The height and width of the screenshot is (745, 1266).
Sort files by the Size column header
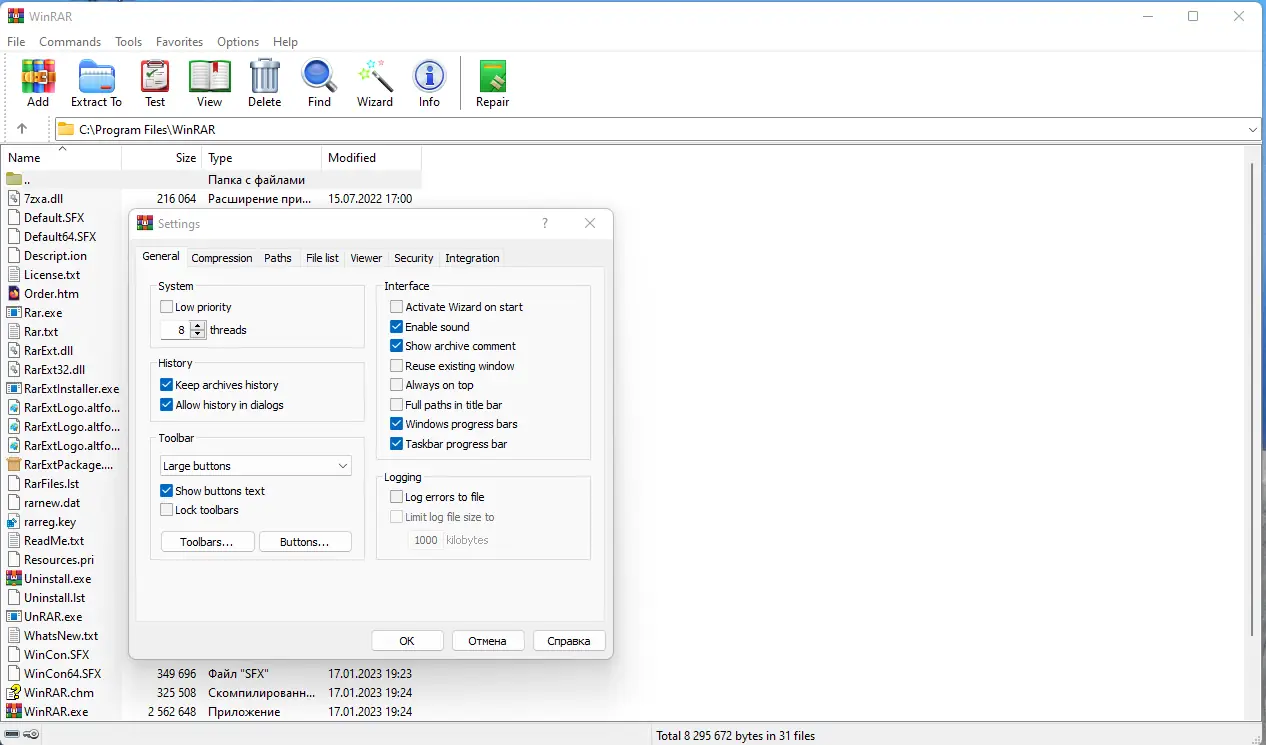coord(161,158)
